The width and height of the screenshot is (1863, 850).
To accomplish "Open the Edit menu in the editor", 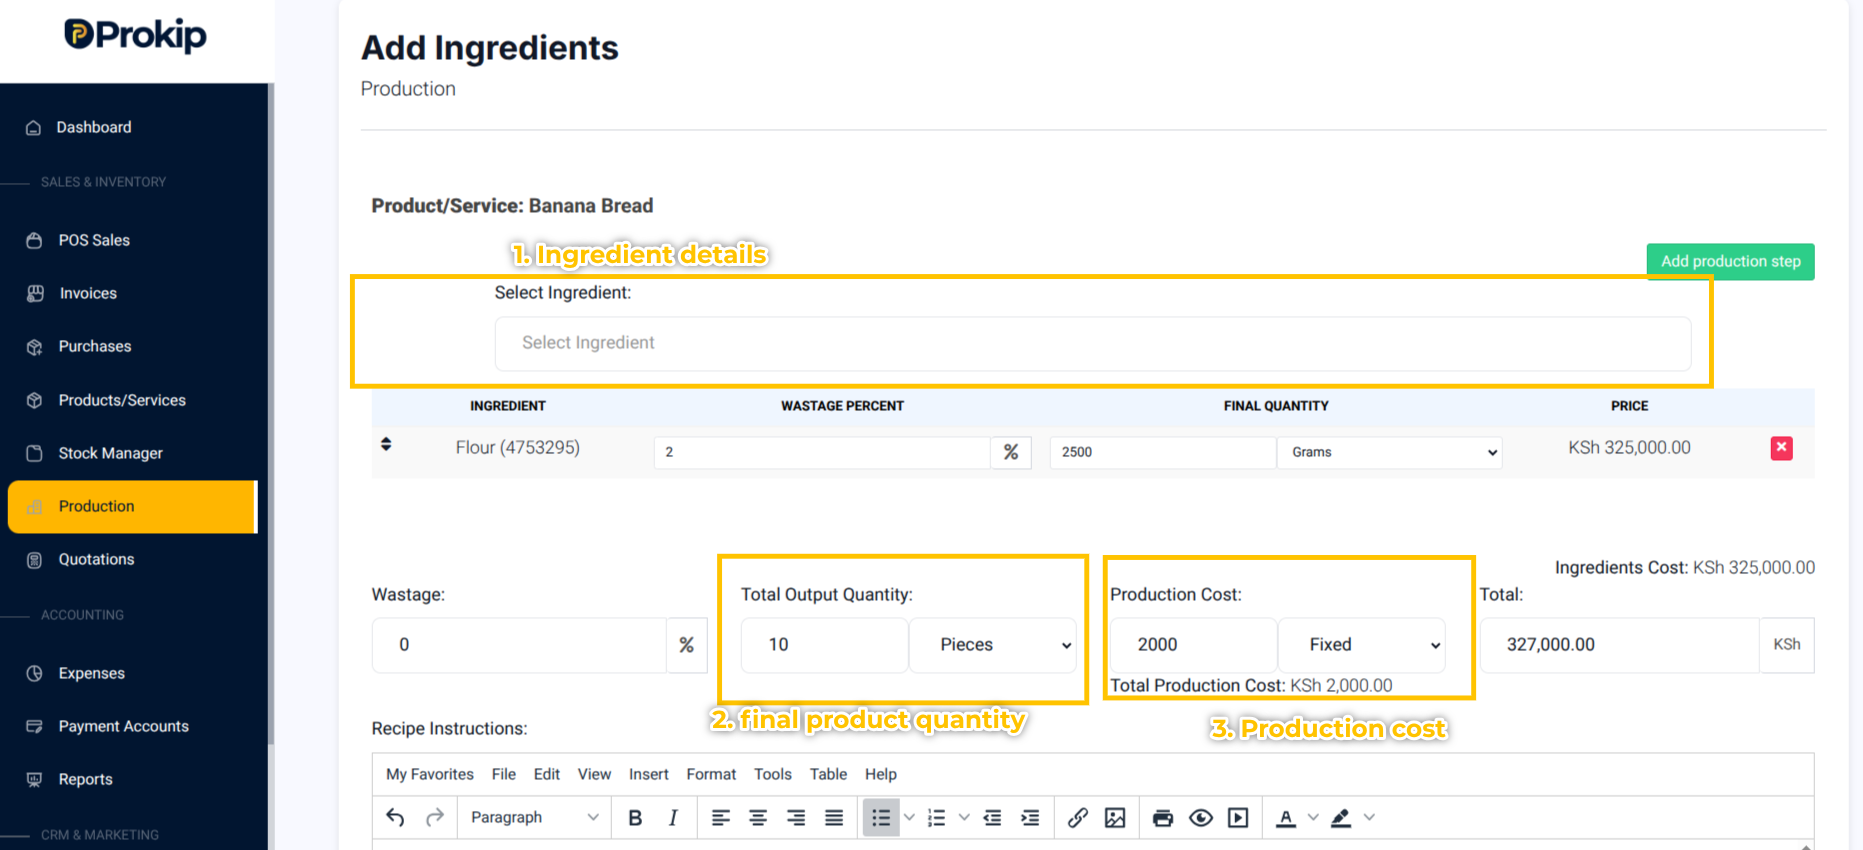I will (547, 775).
